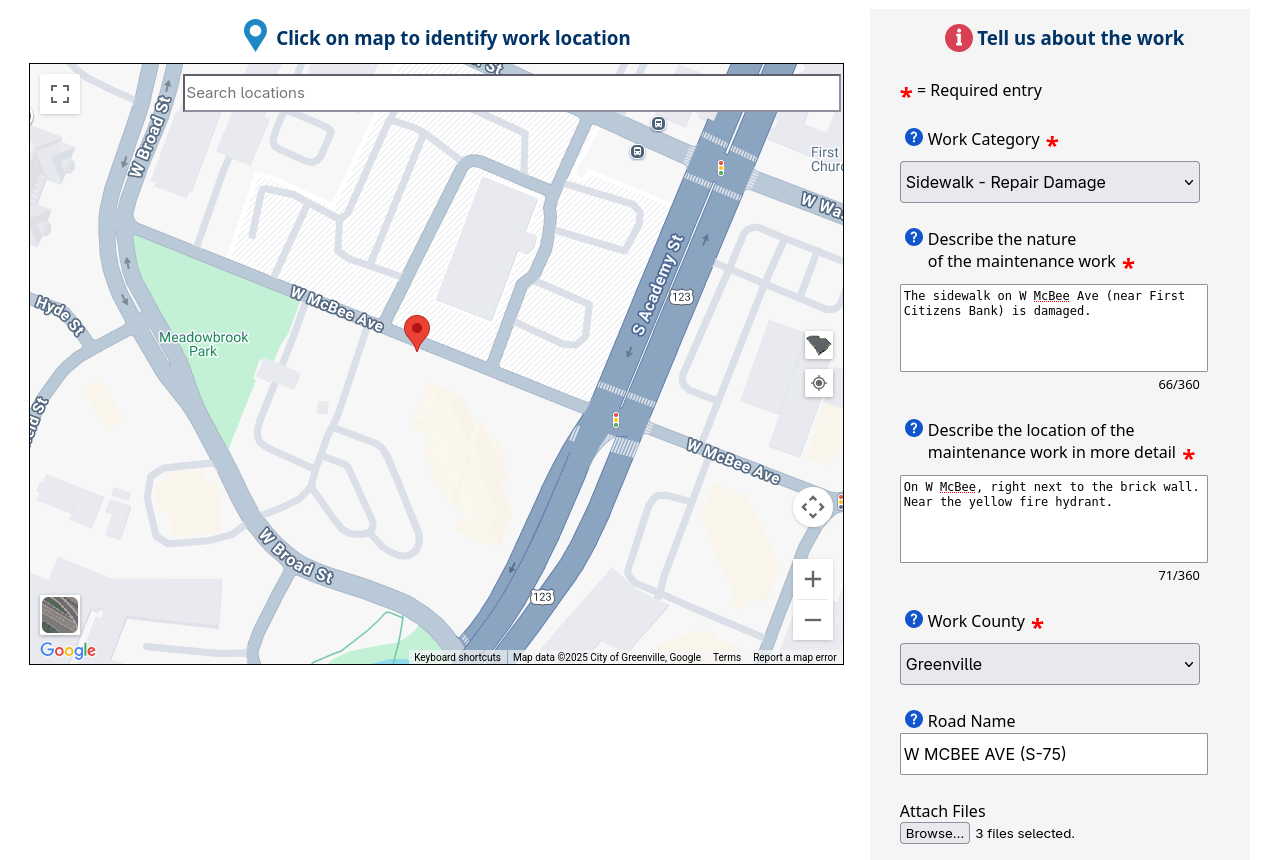The height and width of the screenshot is (860, 1263).
Task: Click the Browse button to attach files
Action: click(x=934, y=833)
